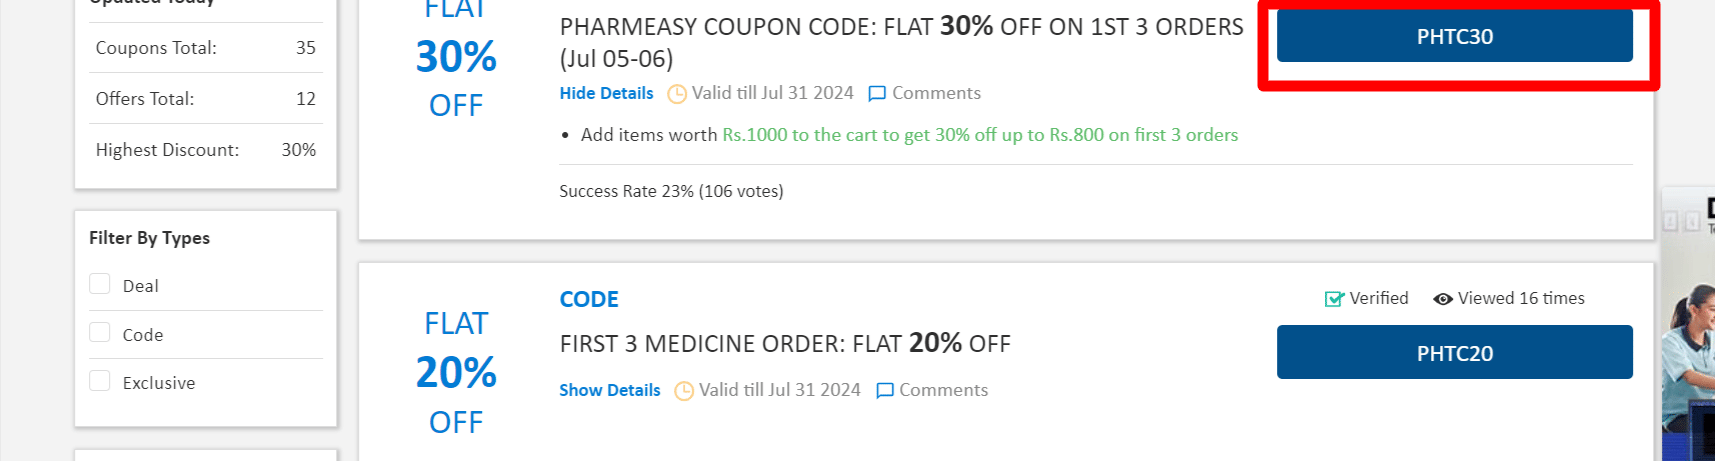Viewport: 1715px width, 461px height.
Task: Click the eye icon for view count
Action: coord(1443,299)
